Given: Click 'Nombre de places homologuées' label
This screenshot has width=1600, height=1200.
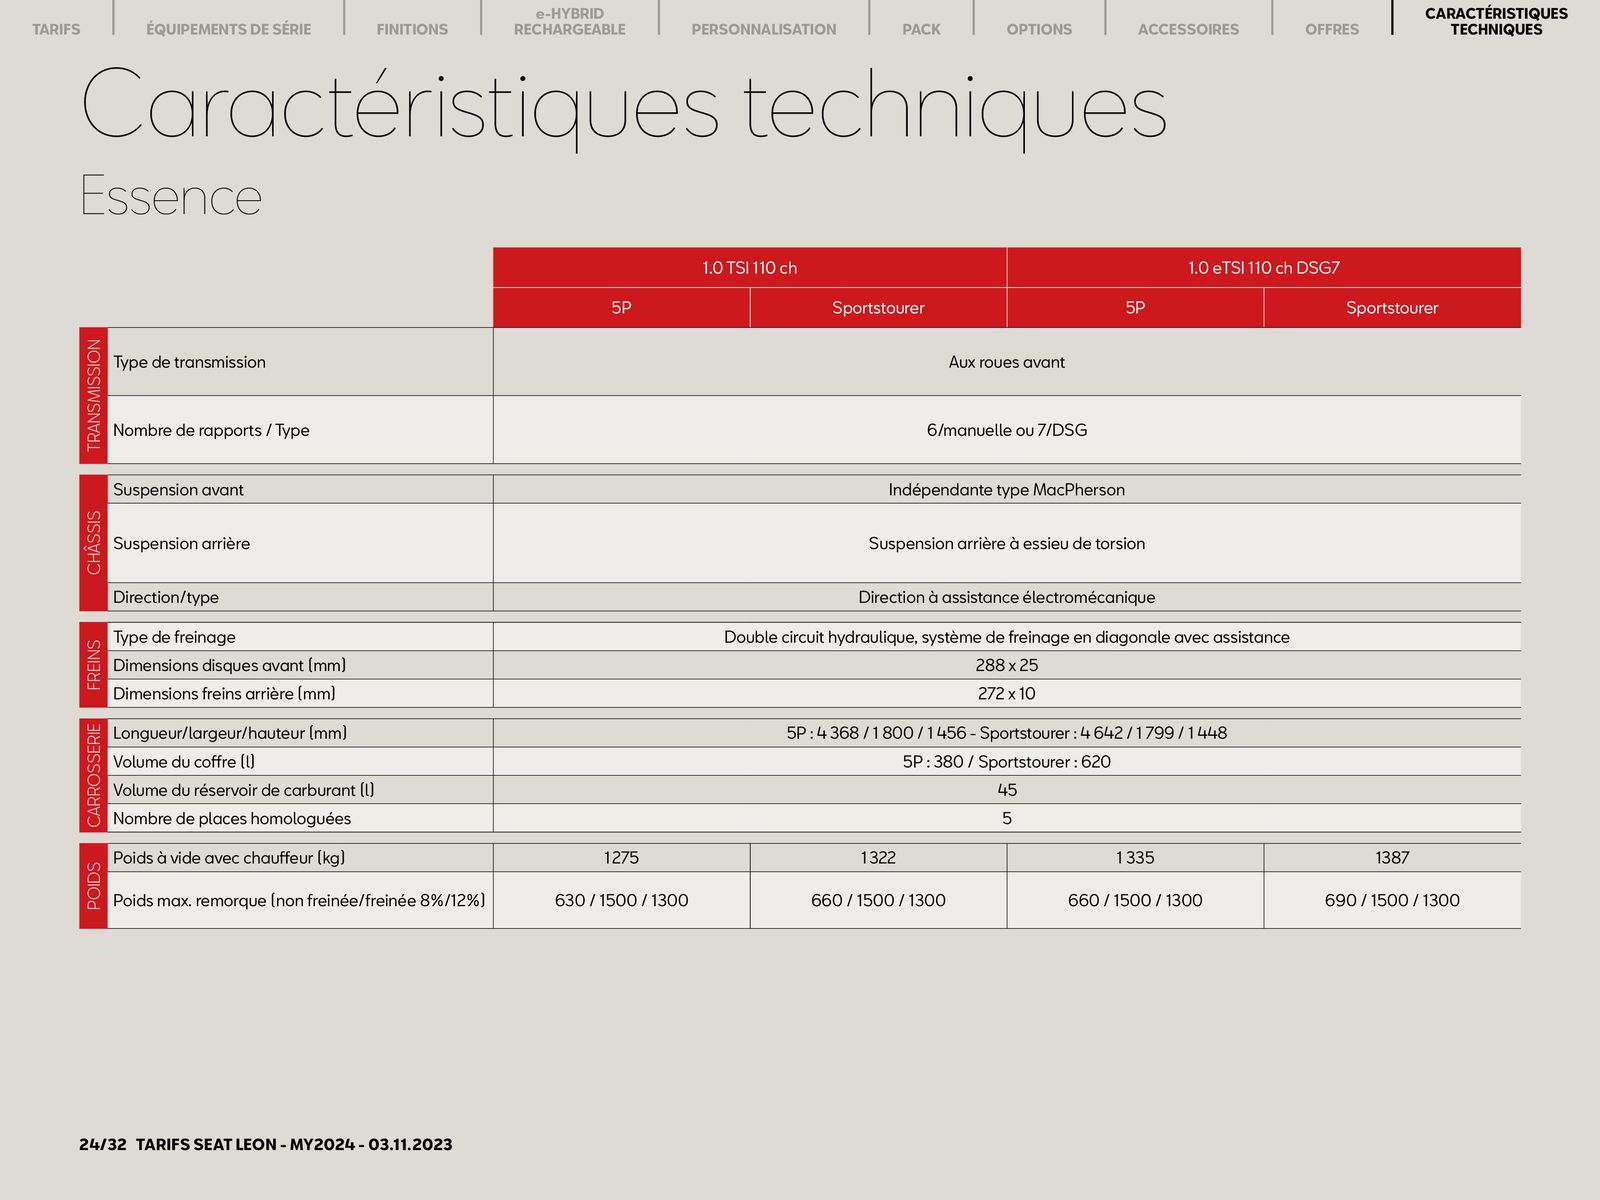Looking at the screenshot, I should click(232, 818).
